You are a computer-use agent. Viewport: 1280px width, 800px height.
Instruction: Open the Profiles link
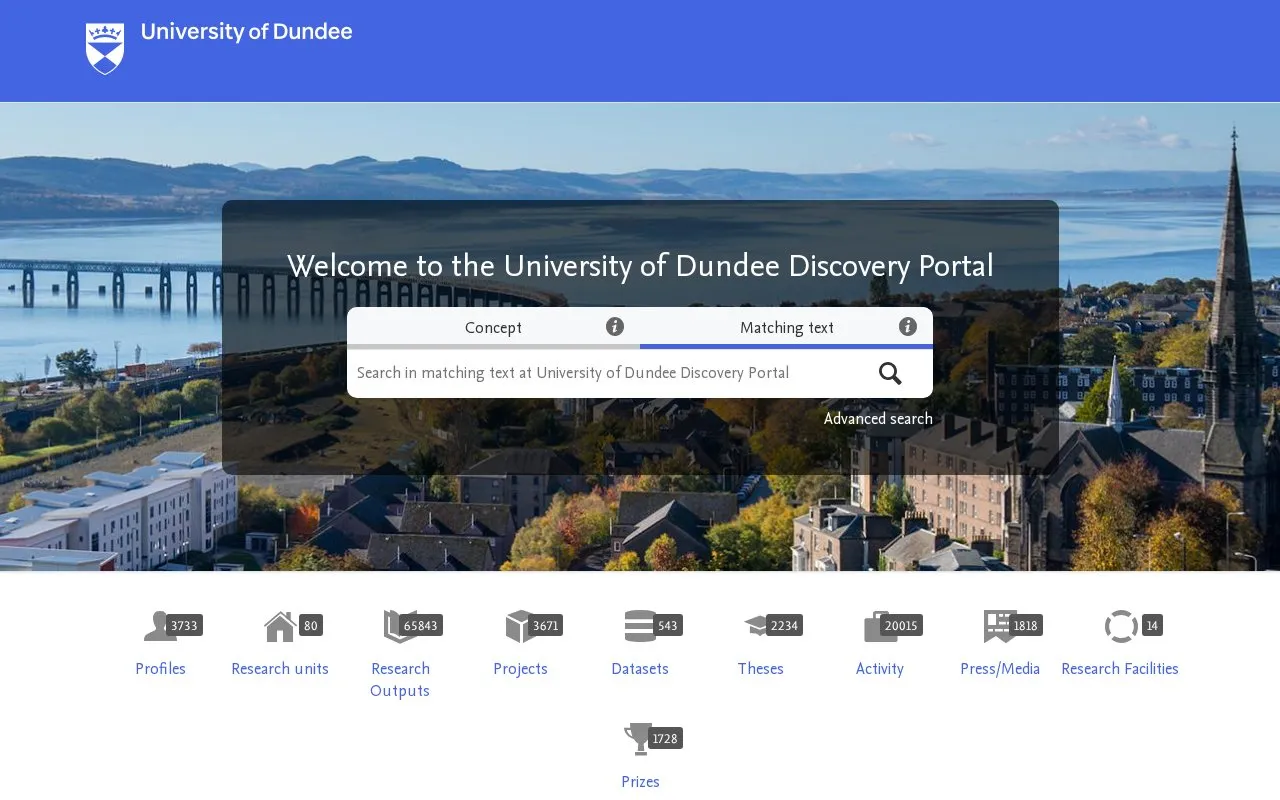(x=160, y=669)
